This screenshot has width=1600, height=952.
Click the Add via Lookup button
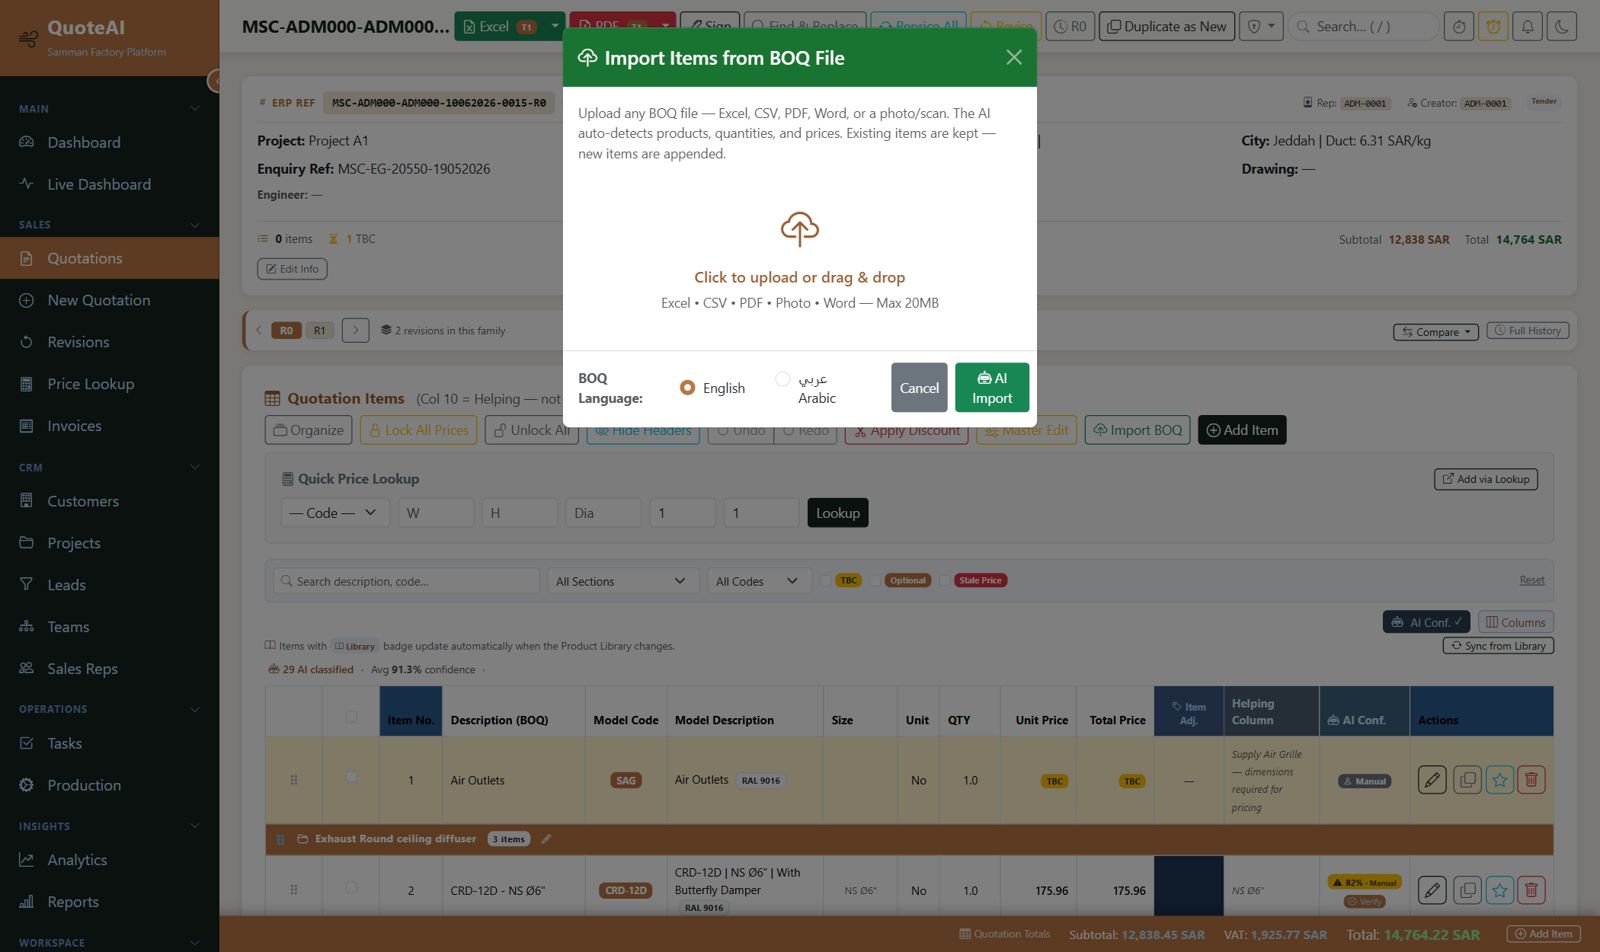[1486, 479]
